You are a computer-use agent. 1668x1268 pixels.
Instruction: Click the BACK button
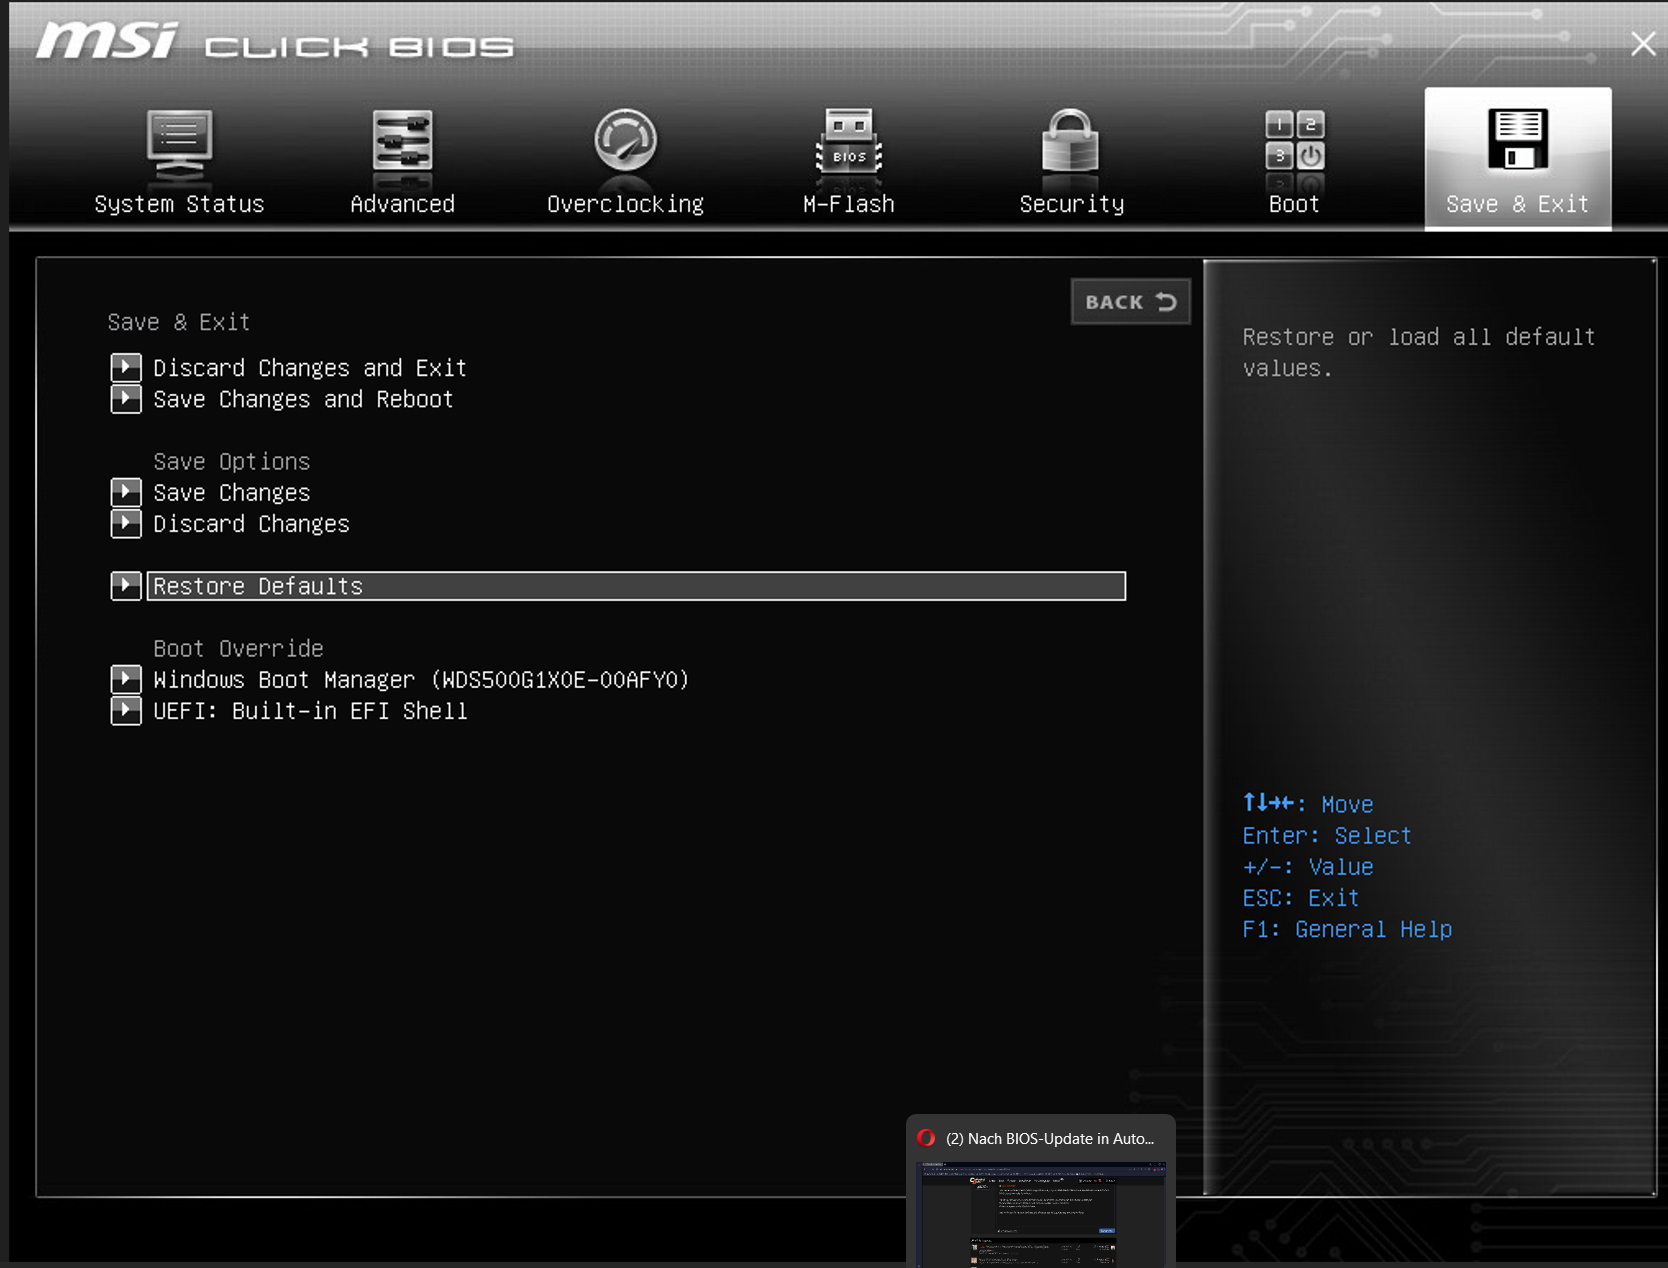coord(1131,301)
